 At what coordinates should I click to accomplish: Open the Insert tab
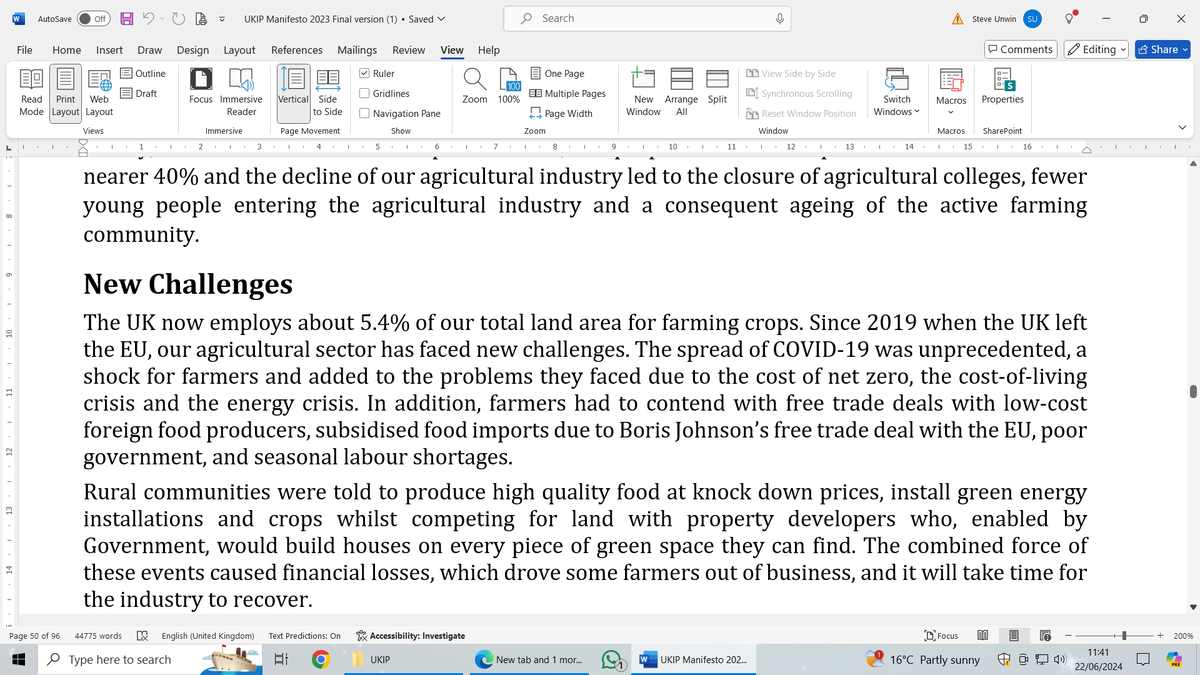click(x=110, y=50)
